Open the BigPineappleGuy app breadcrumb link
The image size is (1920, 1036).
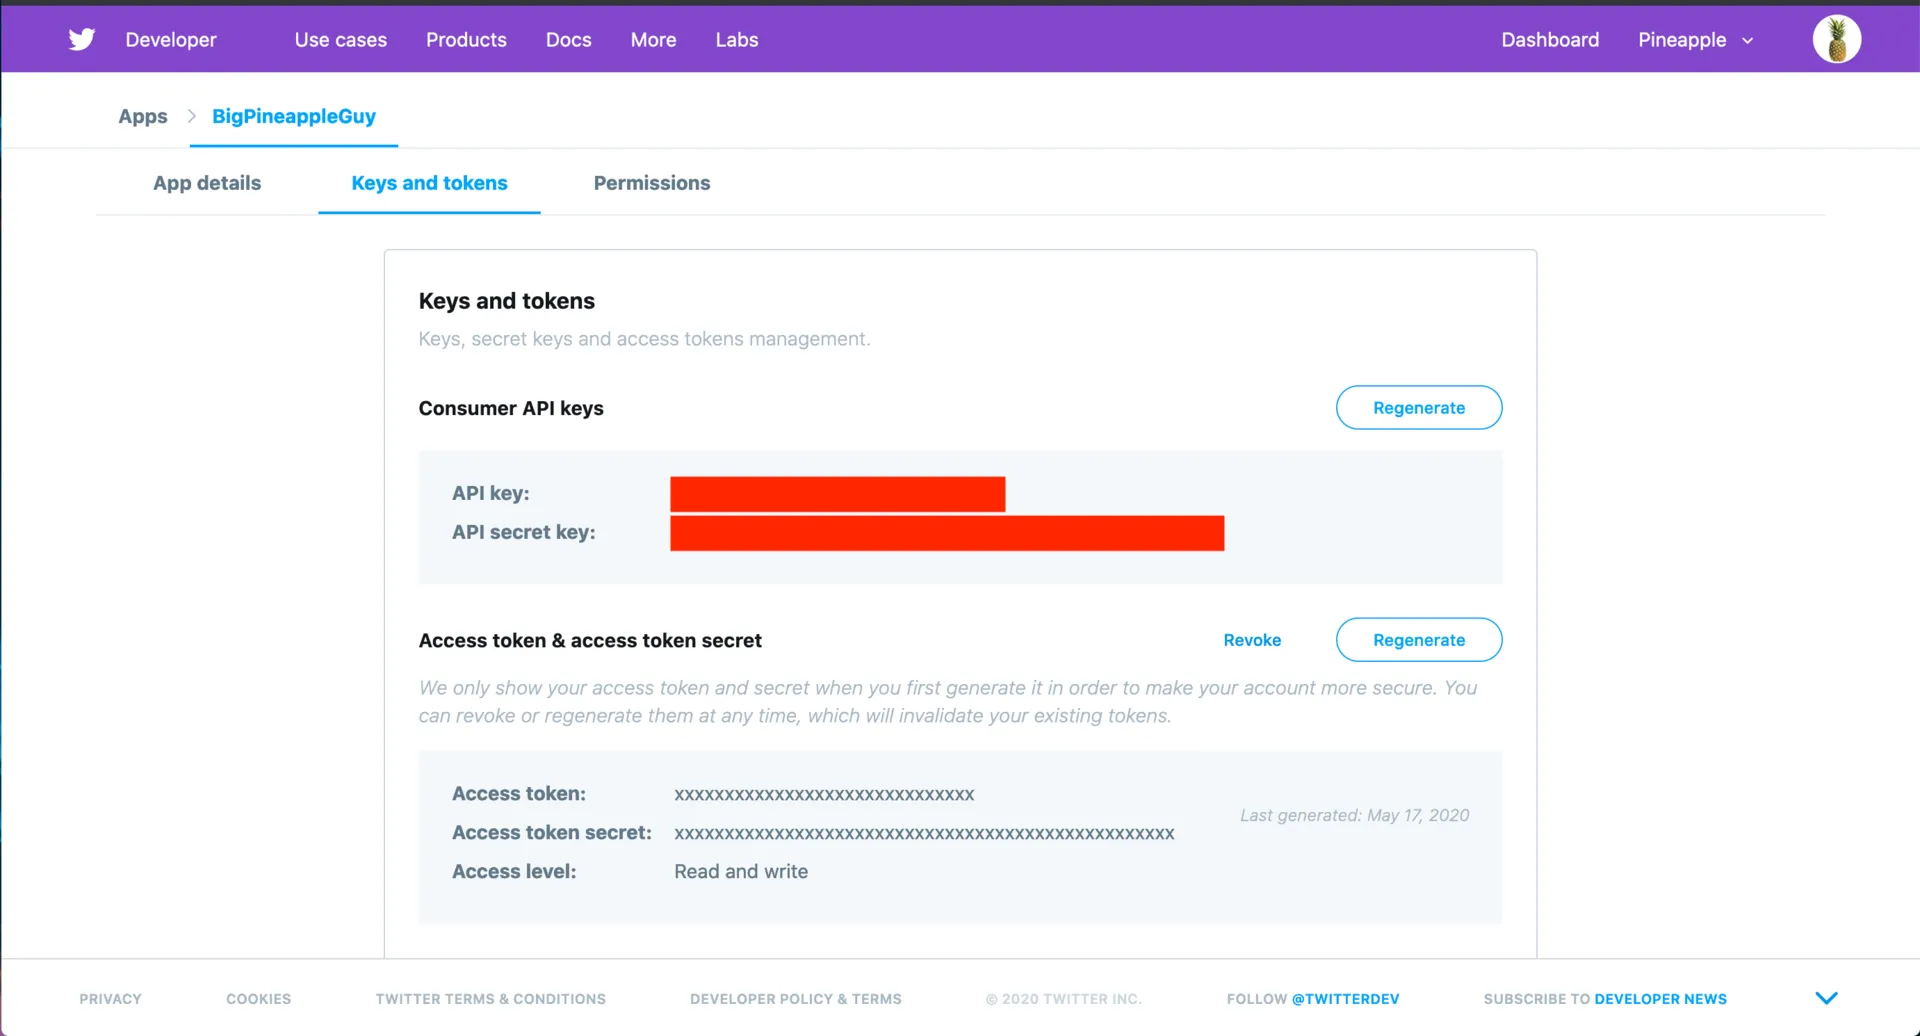click(293, 116)
